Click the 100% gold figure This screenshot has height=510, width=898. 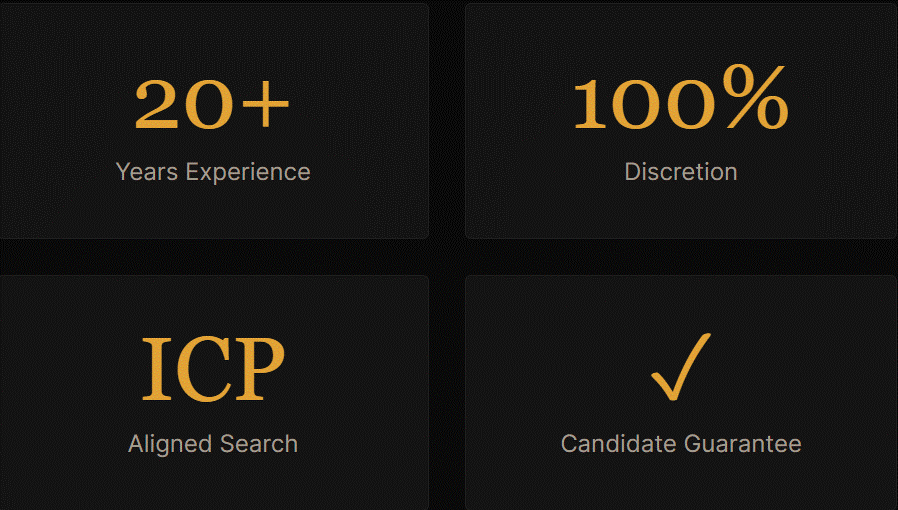[x=681, y=97]
